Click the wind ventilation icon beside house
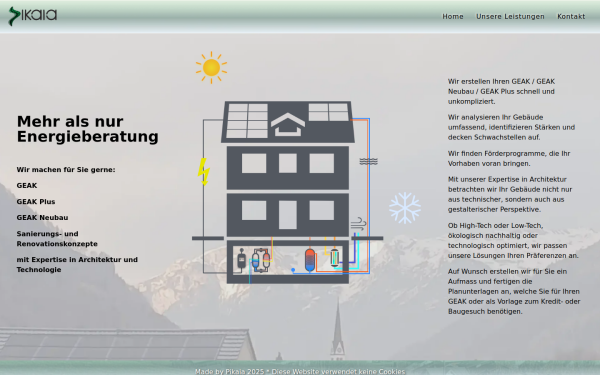This screenshot has width=600, height=375. click(x=359, y=224)
